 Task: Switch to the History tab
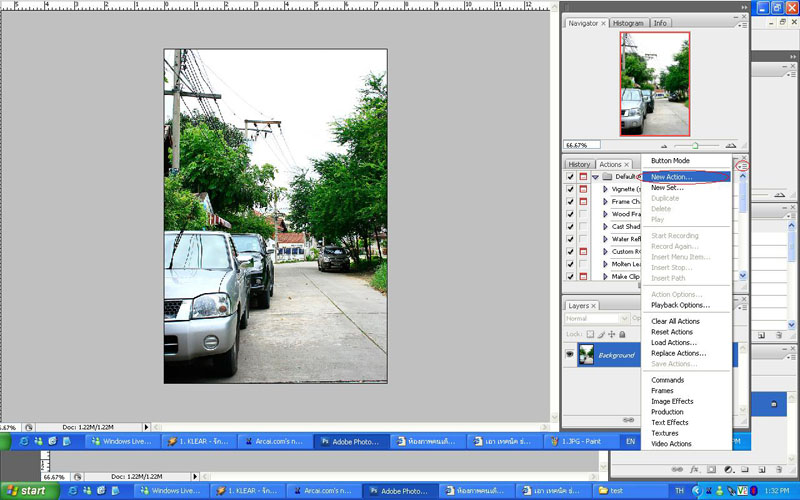(579, 164)
